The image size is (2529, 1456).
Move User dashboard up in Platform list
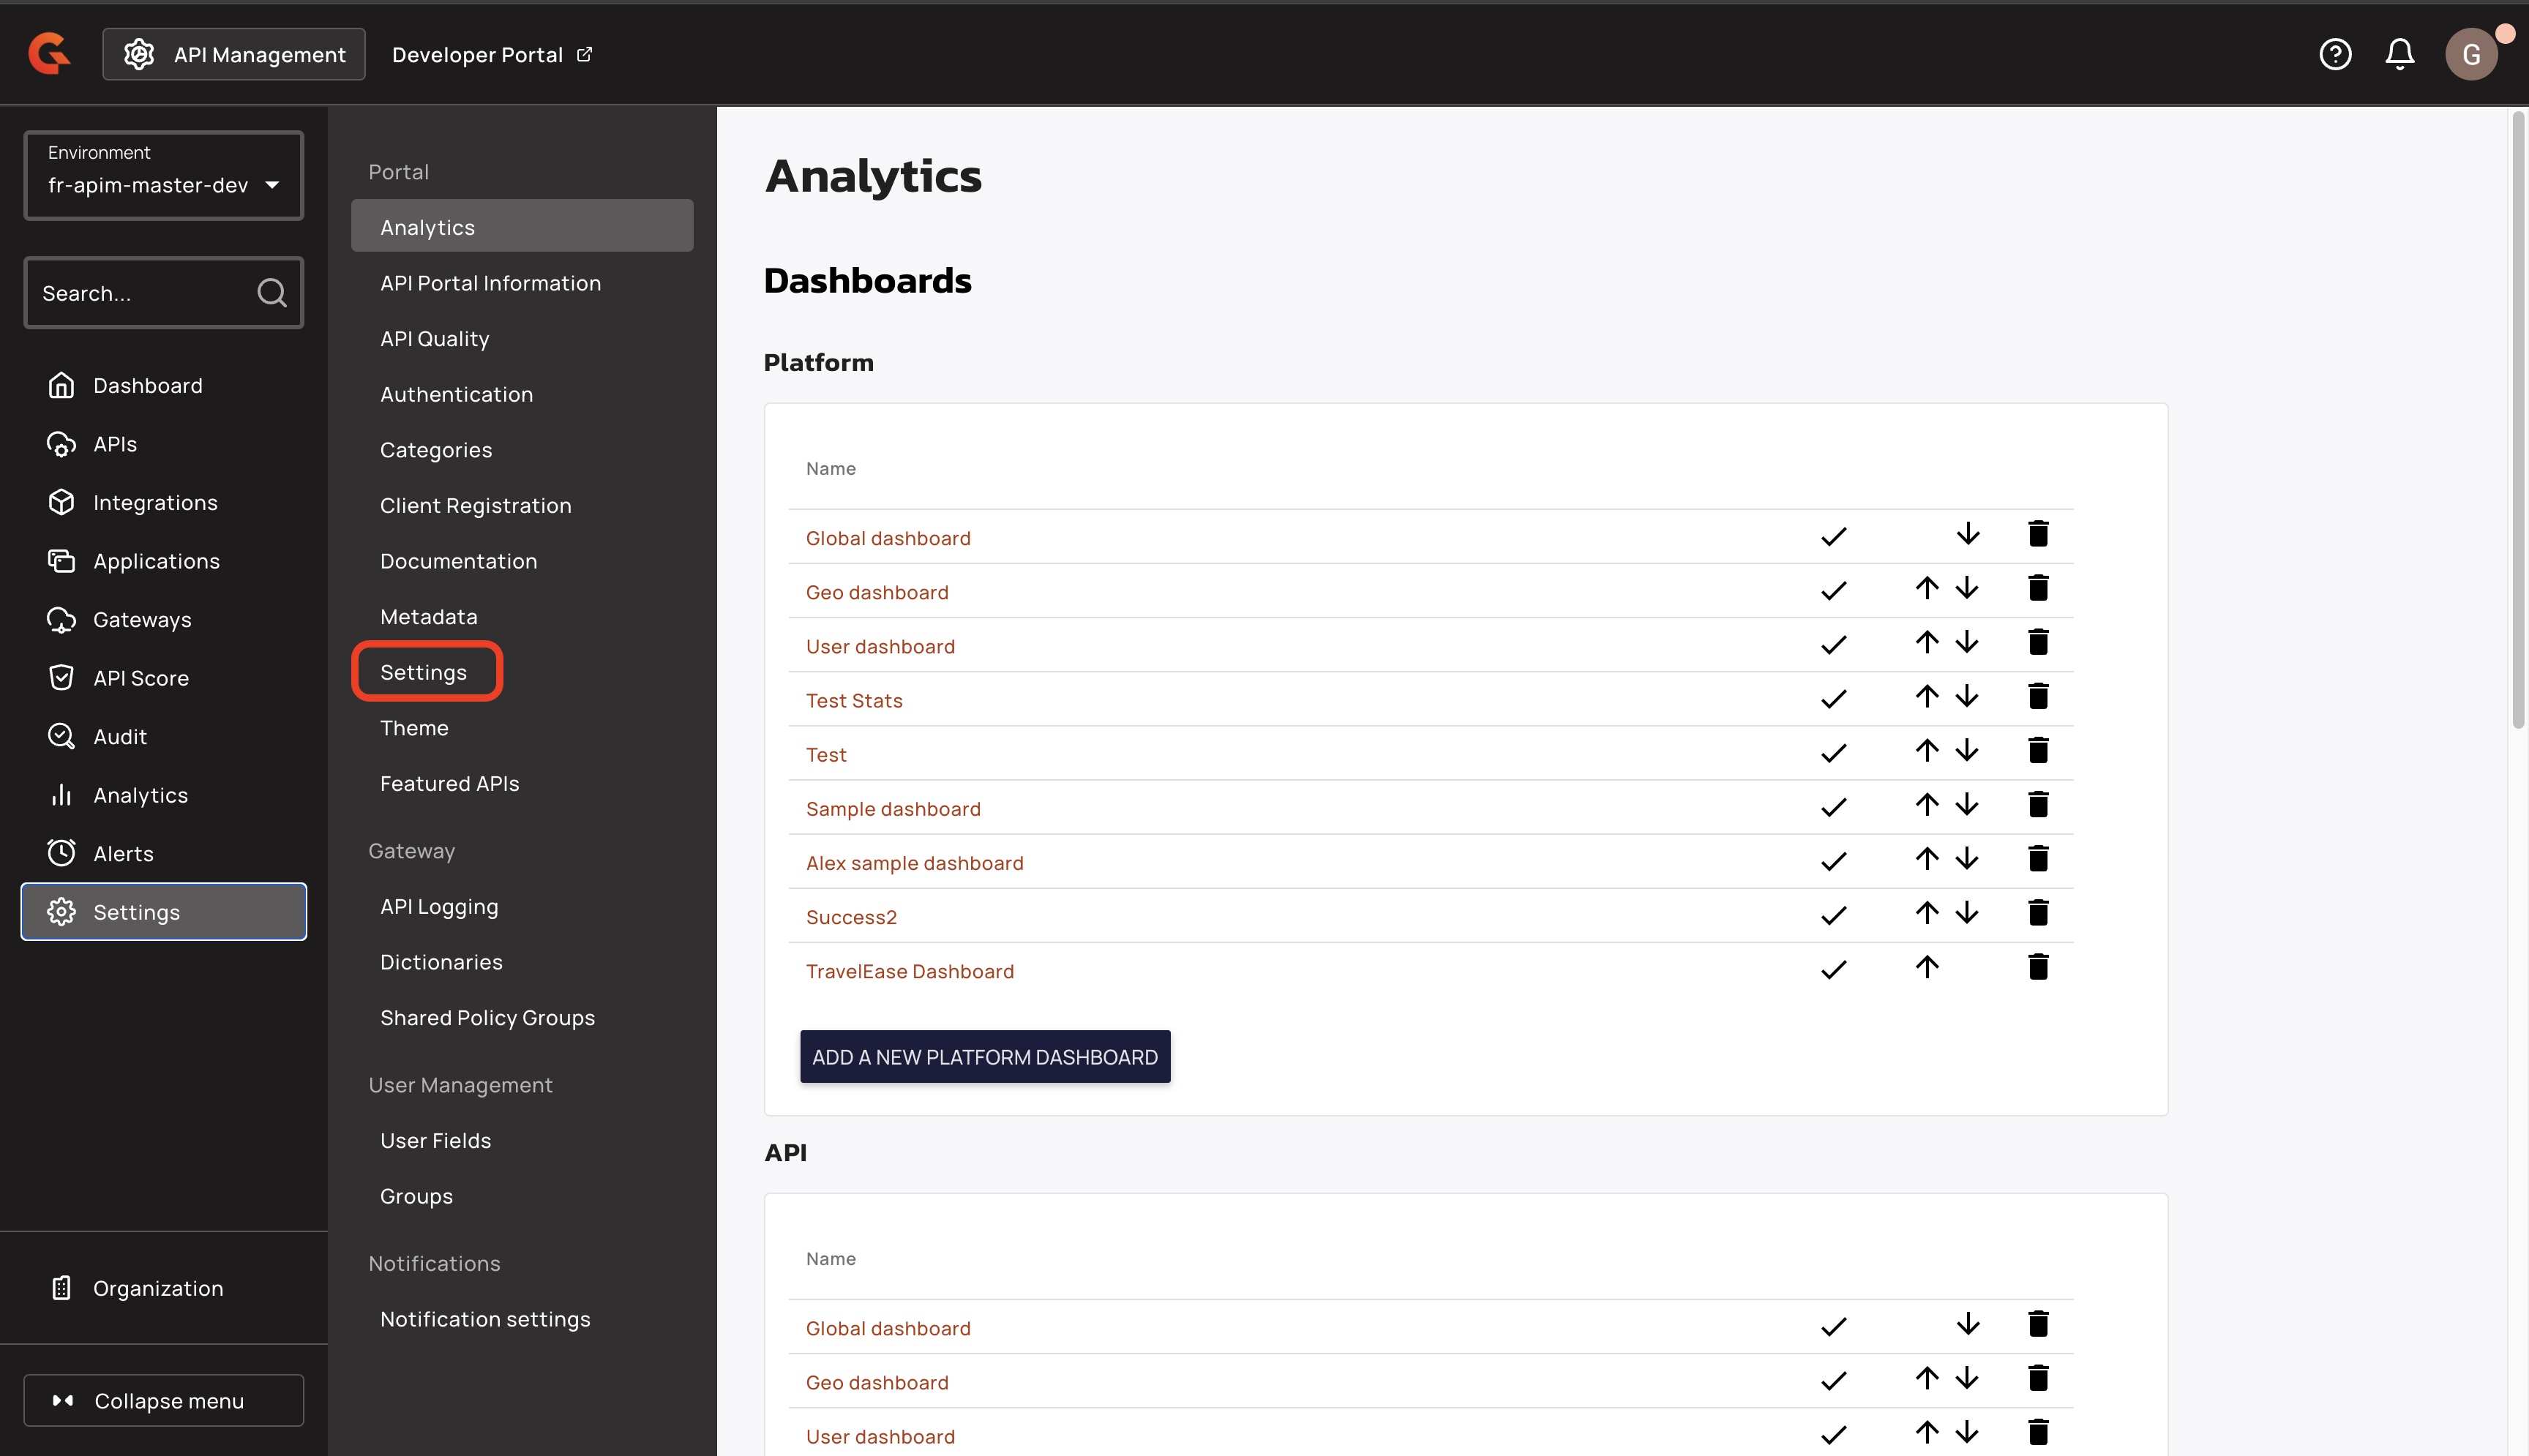point(1927,642)
